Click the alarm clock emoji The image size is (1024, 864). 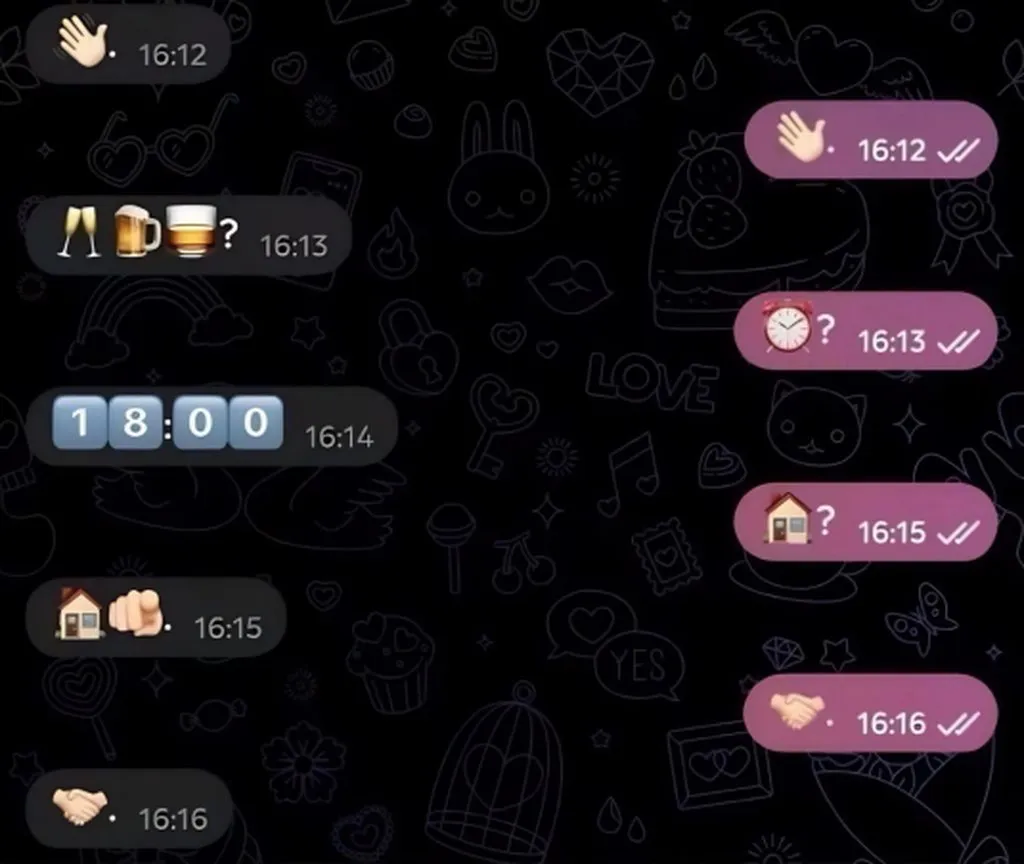click(788, 327)
